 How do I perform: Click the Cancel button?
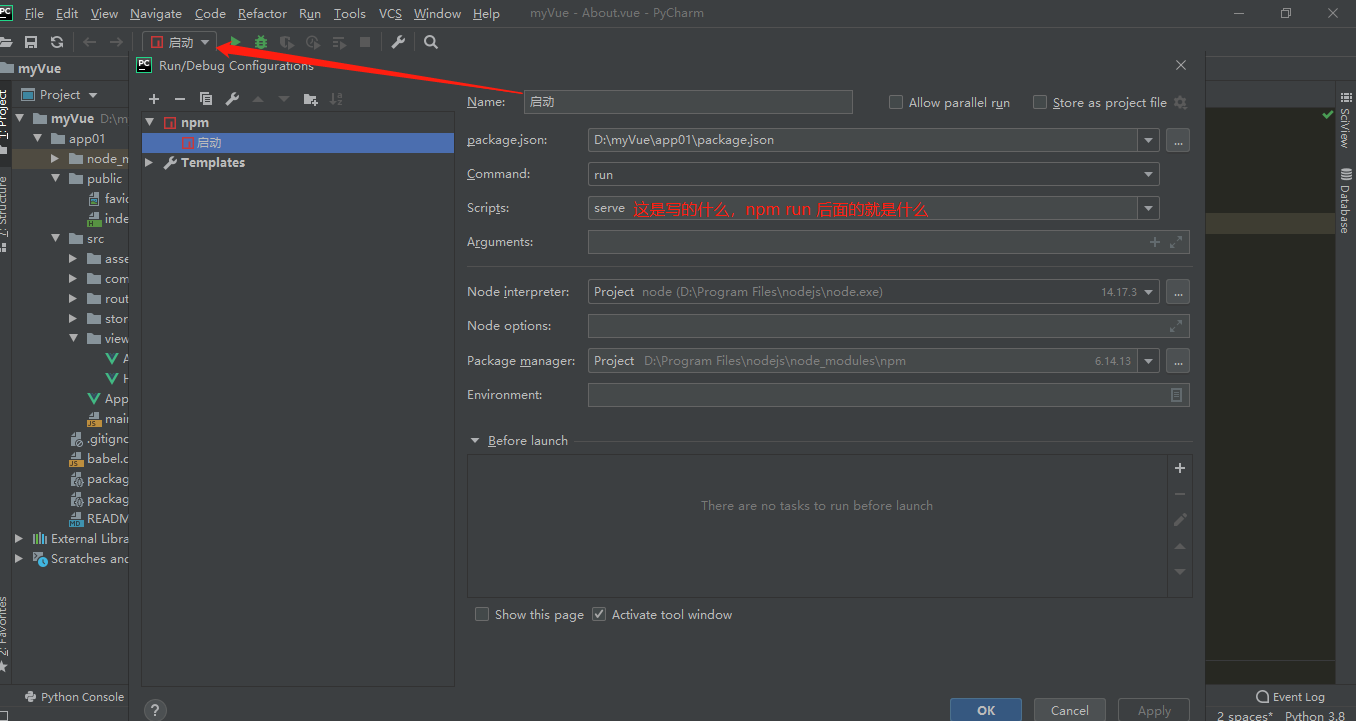click(1070, 710)
